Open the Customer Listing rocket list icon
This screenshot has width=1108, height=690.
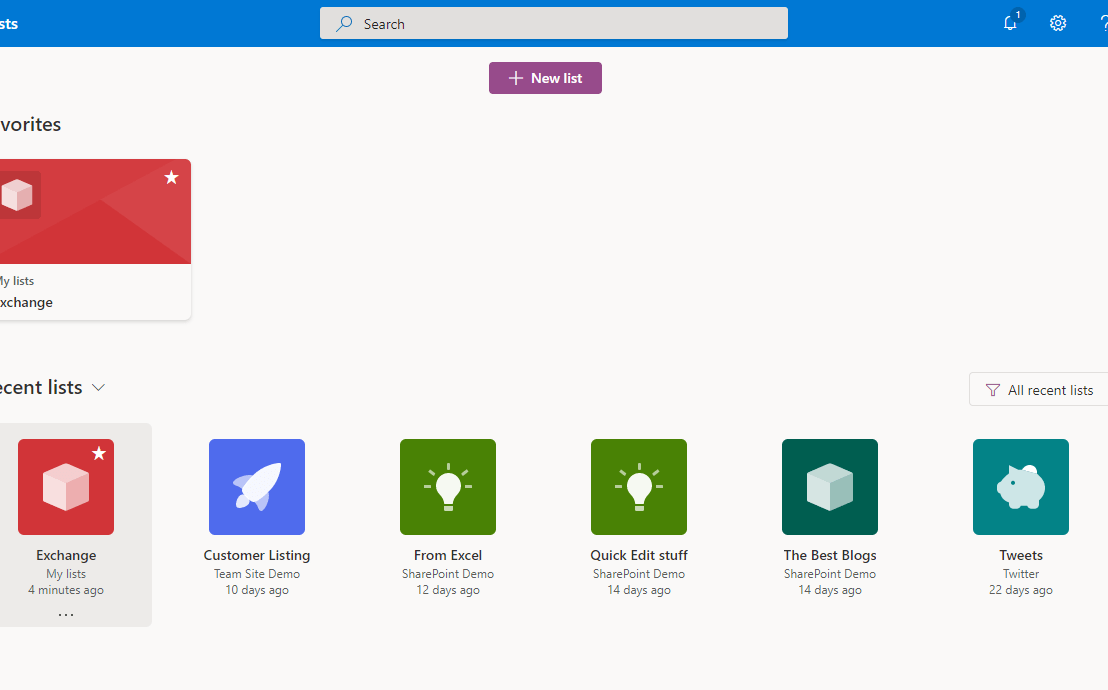(257, 487)
